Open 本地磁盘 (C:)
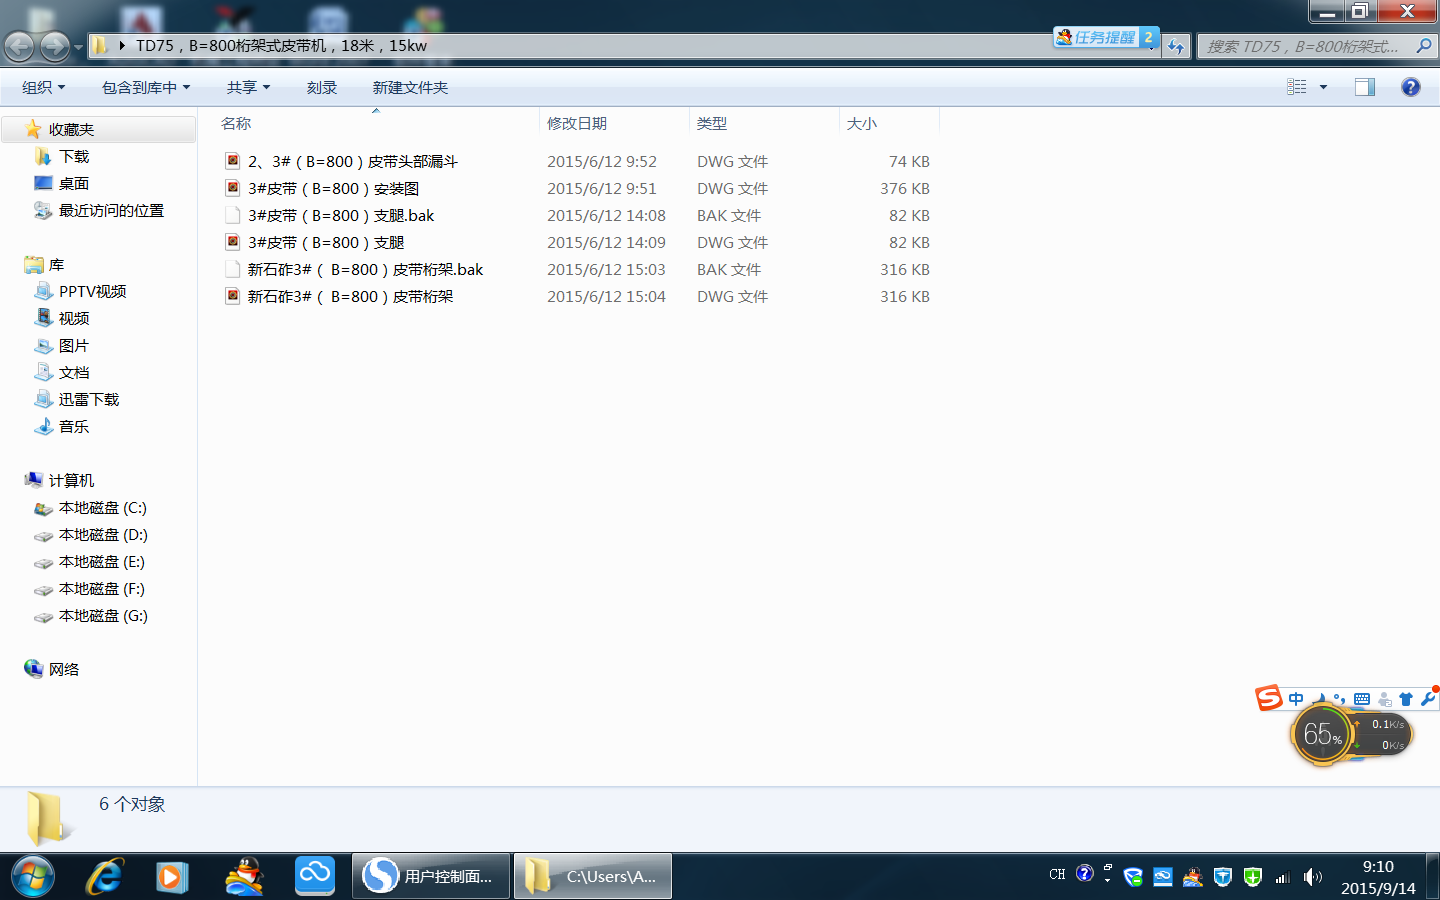The height and width of the screenshot is (900, 1440). 102,507
